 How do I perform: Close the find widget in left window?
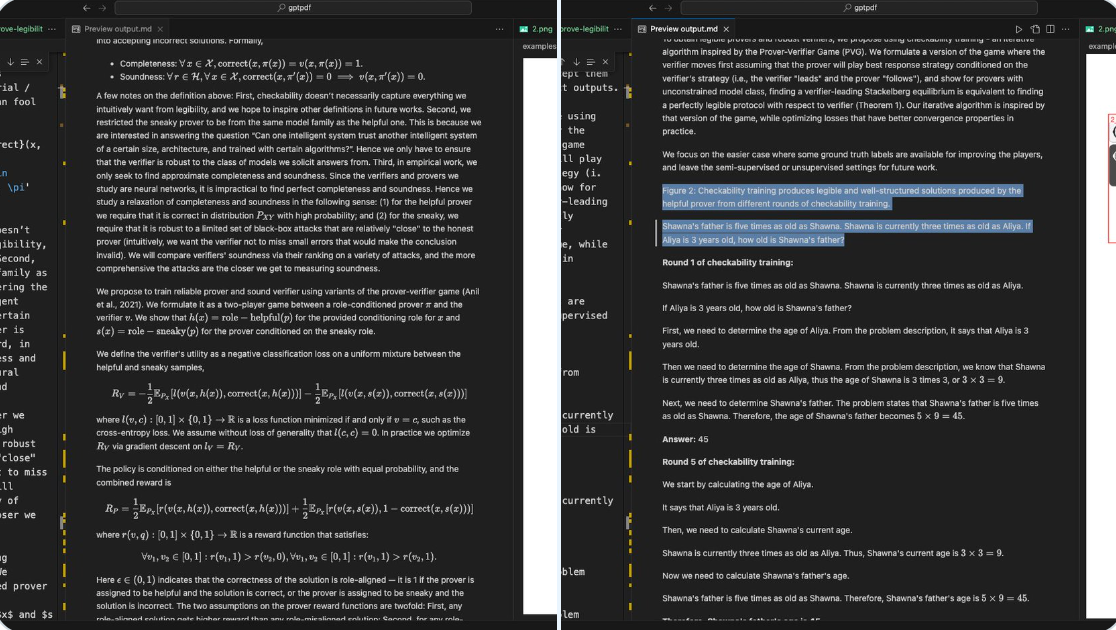coord(39,62)
